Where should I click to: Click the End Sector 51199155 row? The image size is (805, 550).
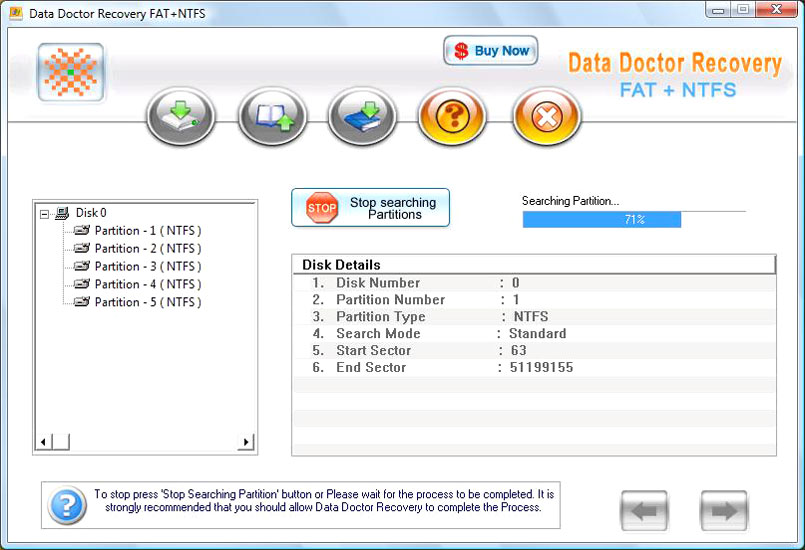(x=534, y=367)
